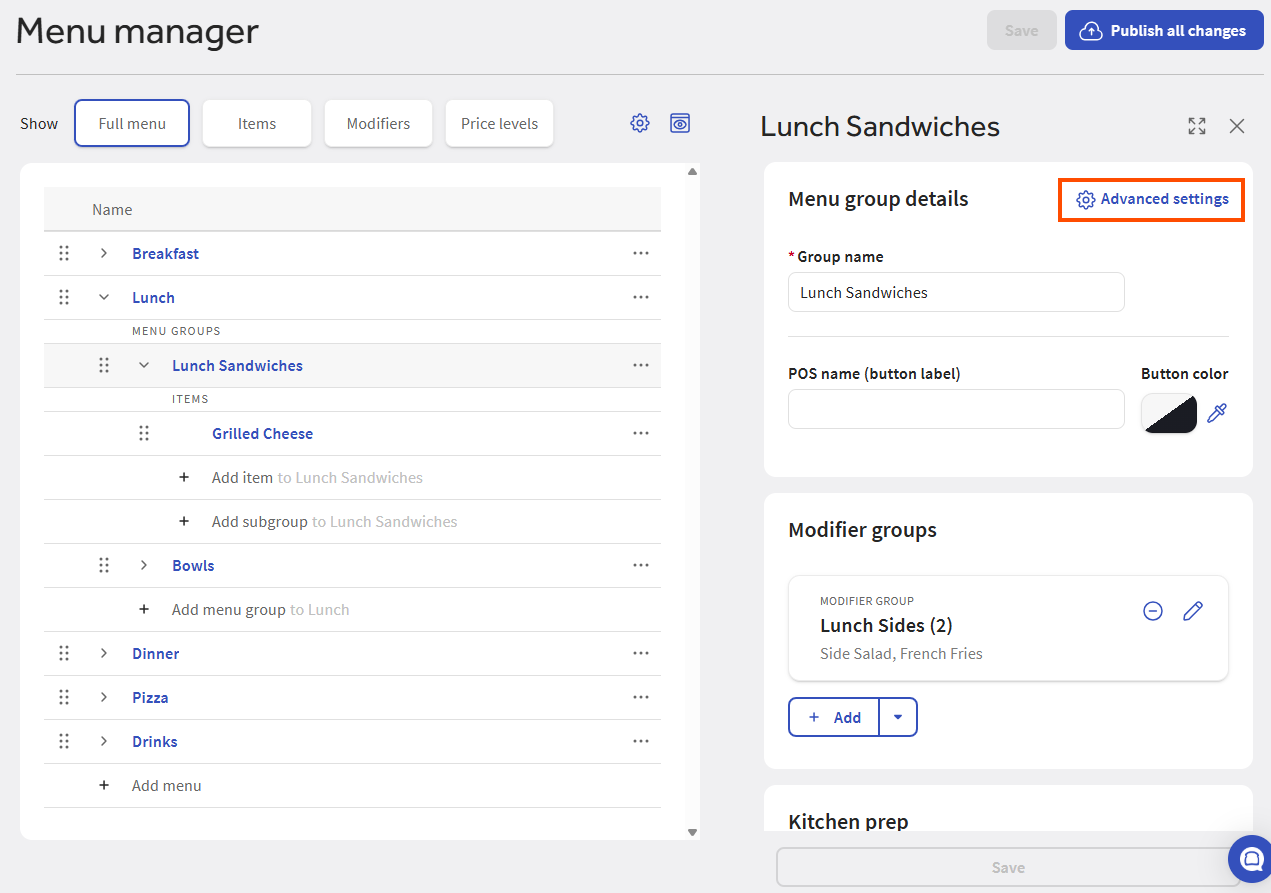Click Add menu group to Lunch
Image resolution: width=1271 pixels, height=893 pixels.
coord(260,609)
